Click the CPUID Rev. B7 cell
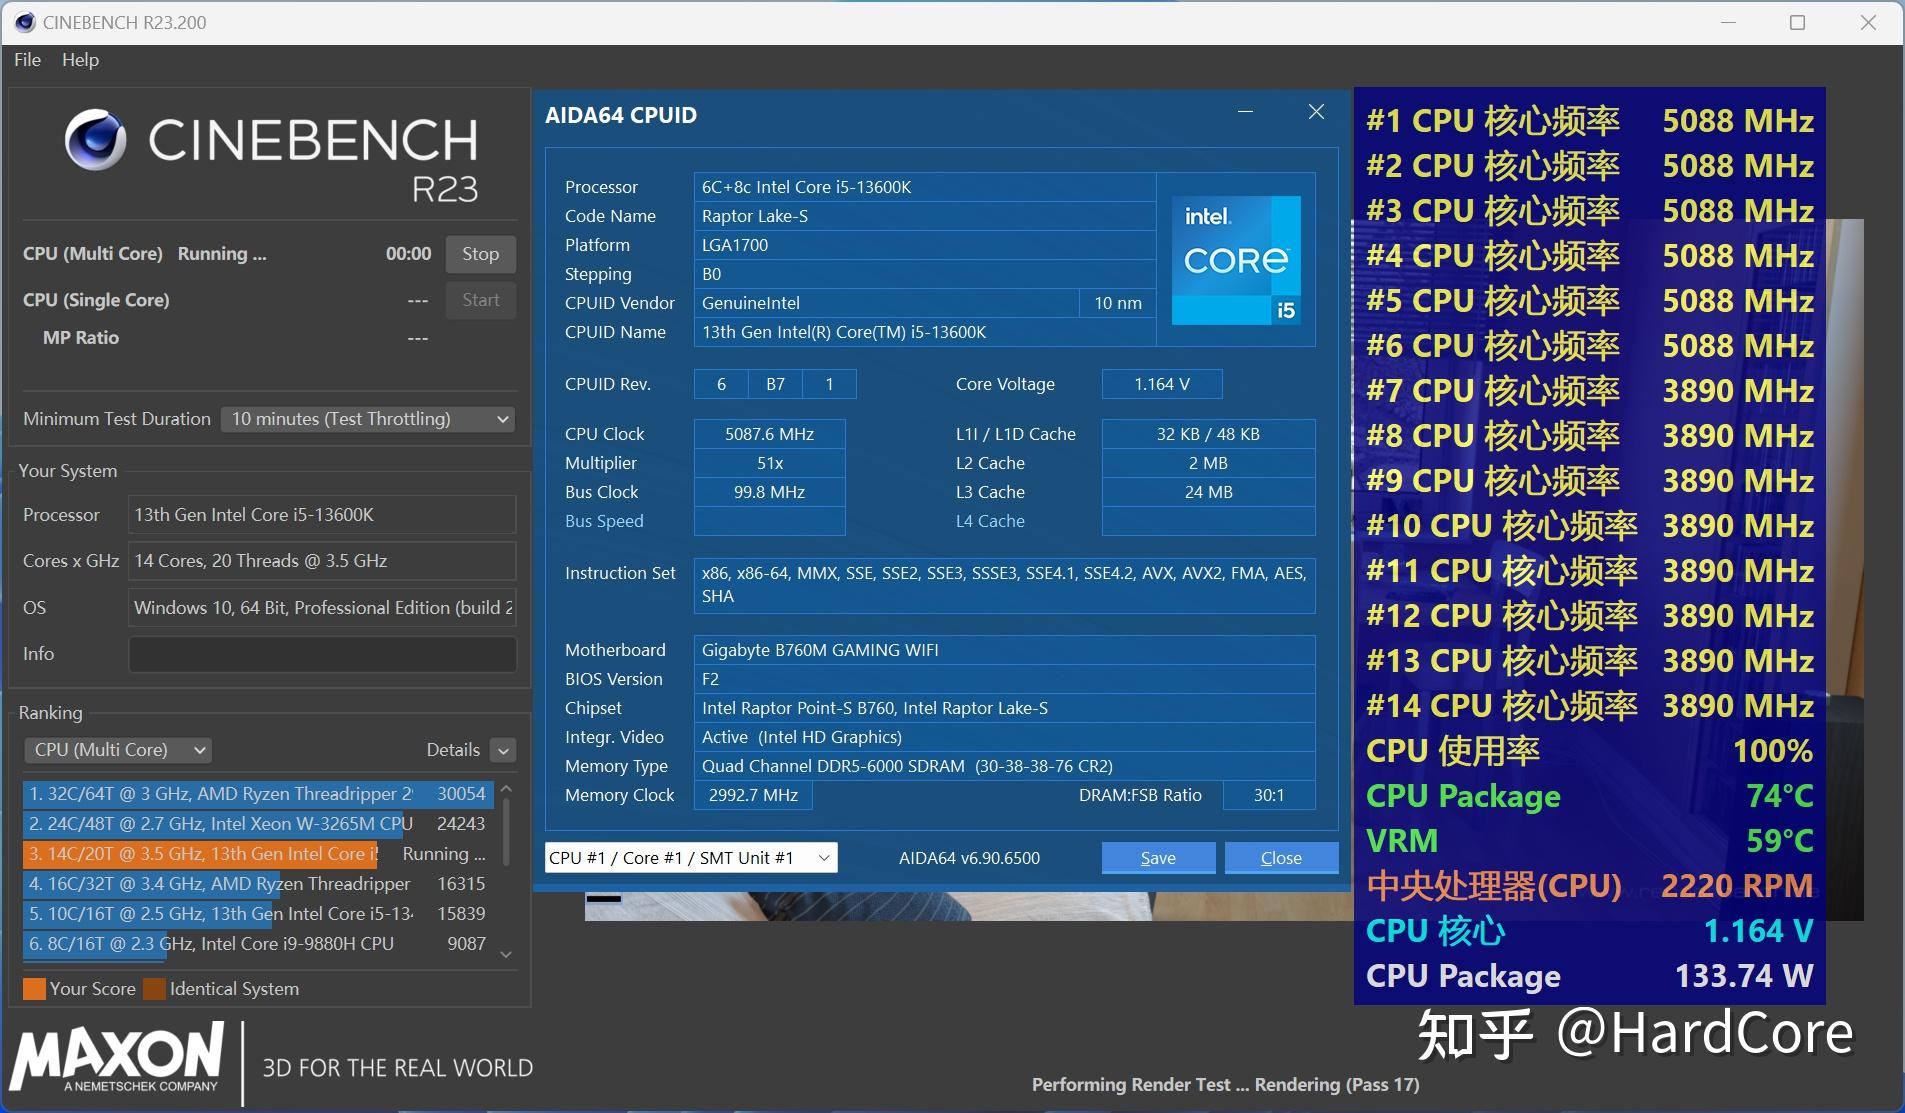1905x1113 pixels. tap(775, 384)
